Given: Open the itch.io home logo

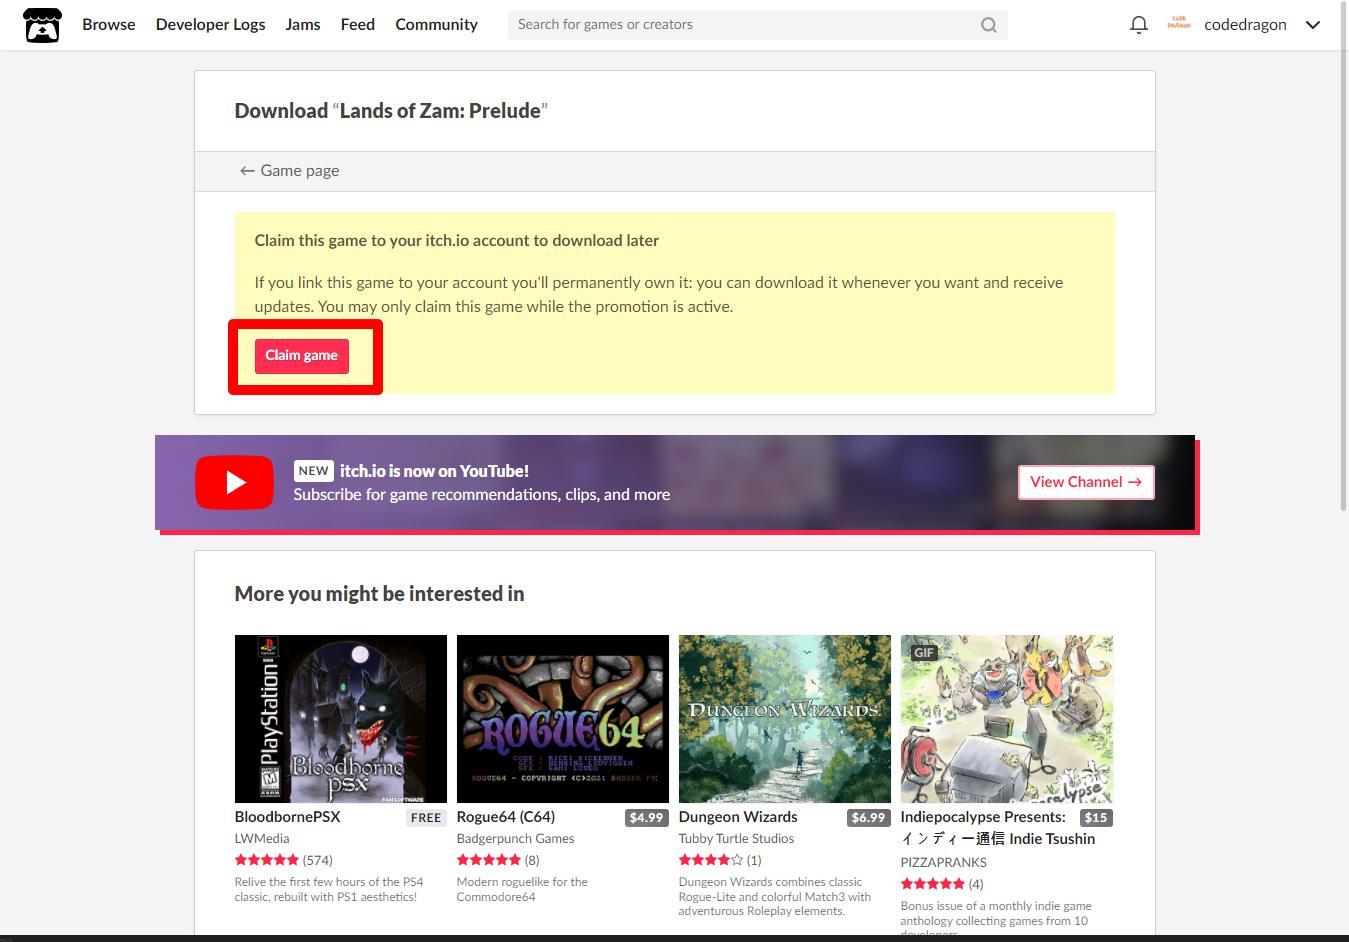Looking at the screenshot, I should [x=42, y=25].
